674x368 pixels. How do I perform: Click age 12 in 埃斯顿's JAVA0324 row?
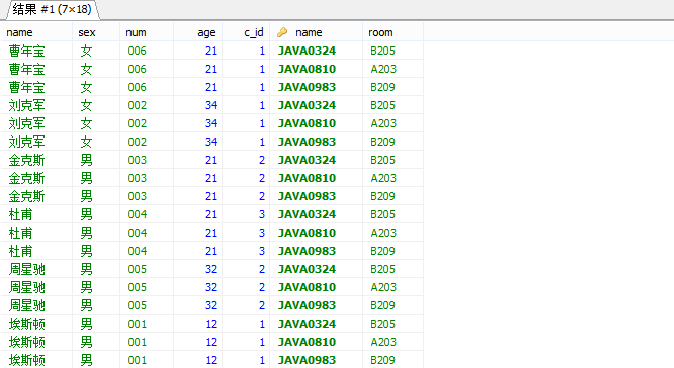click(211, 324)
